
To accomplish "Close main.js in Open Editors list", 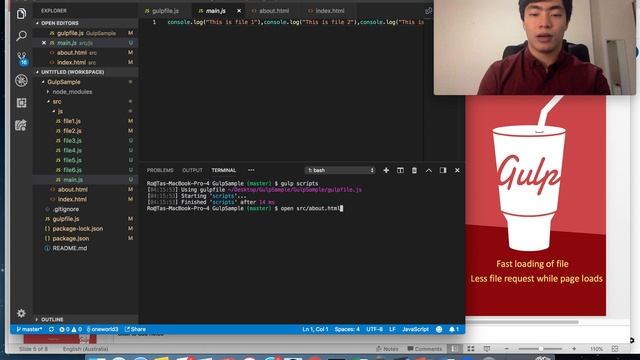I will tap(44, 42).
